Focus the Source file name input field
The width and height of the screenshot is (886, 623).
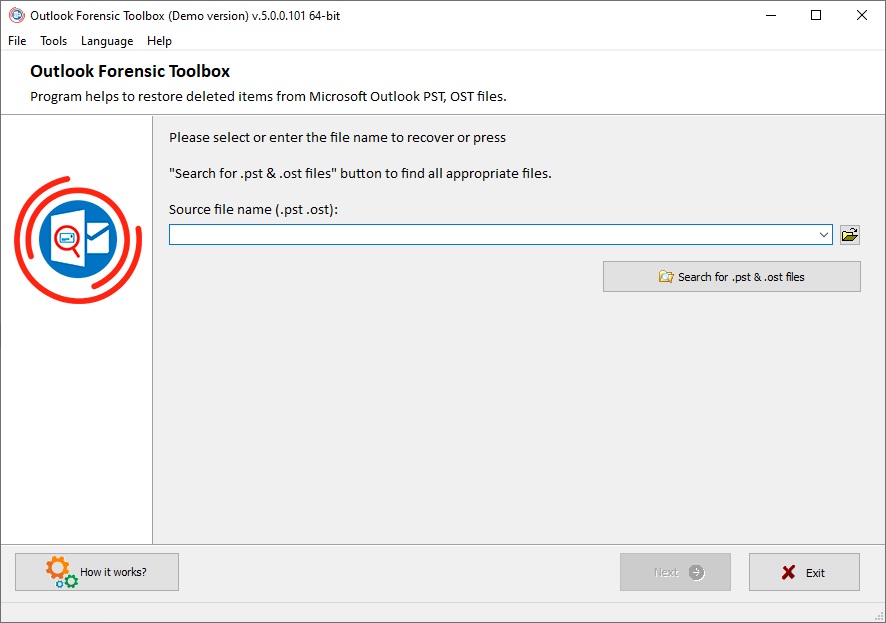tap(490, 235)
